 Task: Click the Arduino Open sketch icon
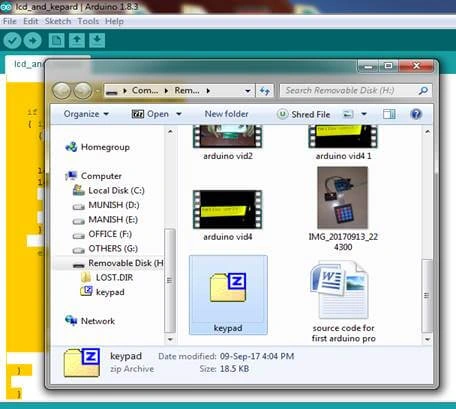click(77, 41)
